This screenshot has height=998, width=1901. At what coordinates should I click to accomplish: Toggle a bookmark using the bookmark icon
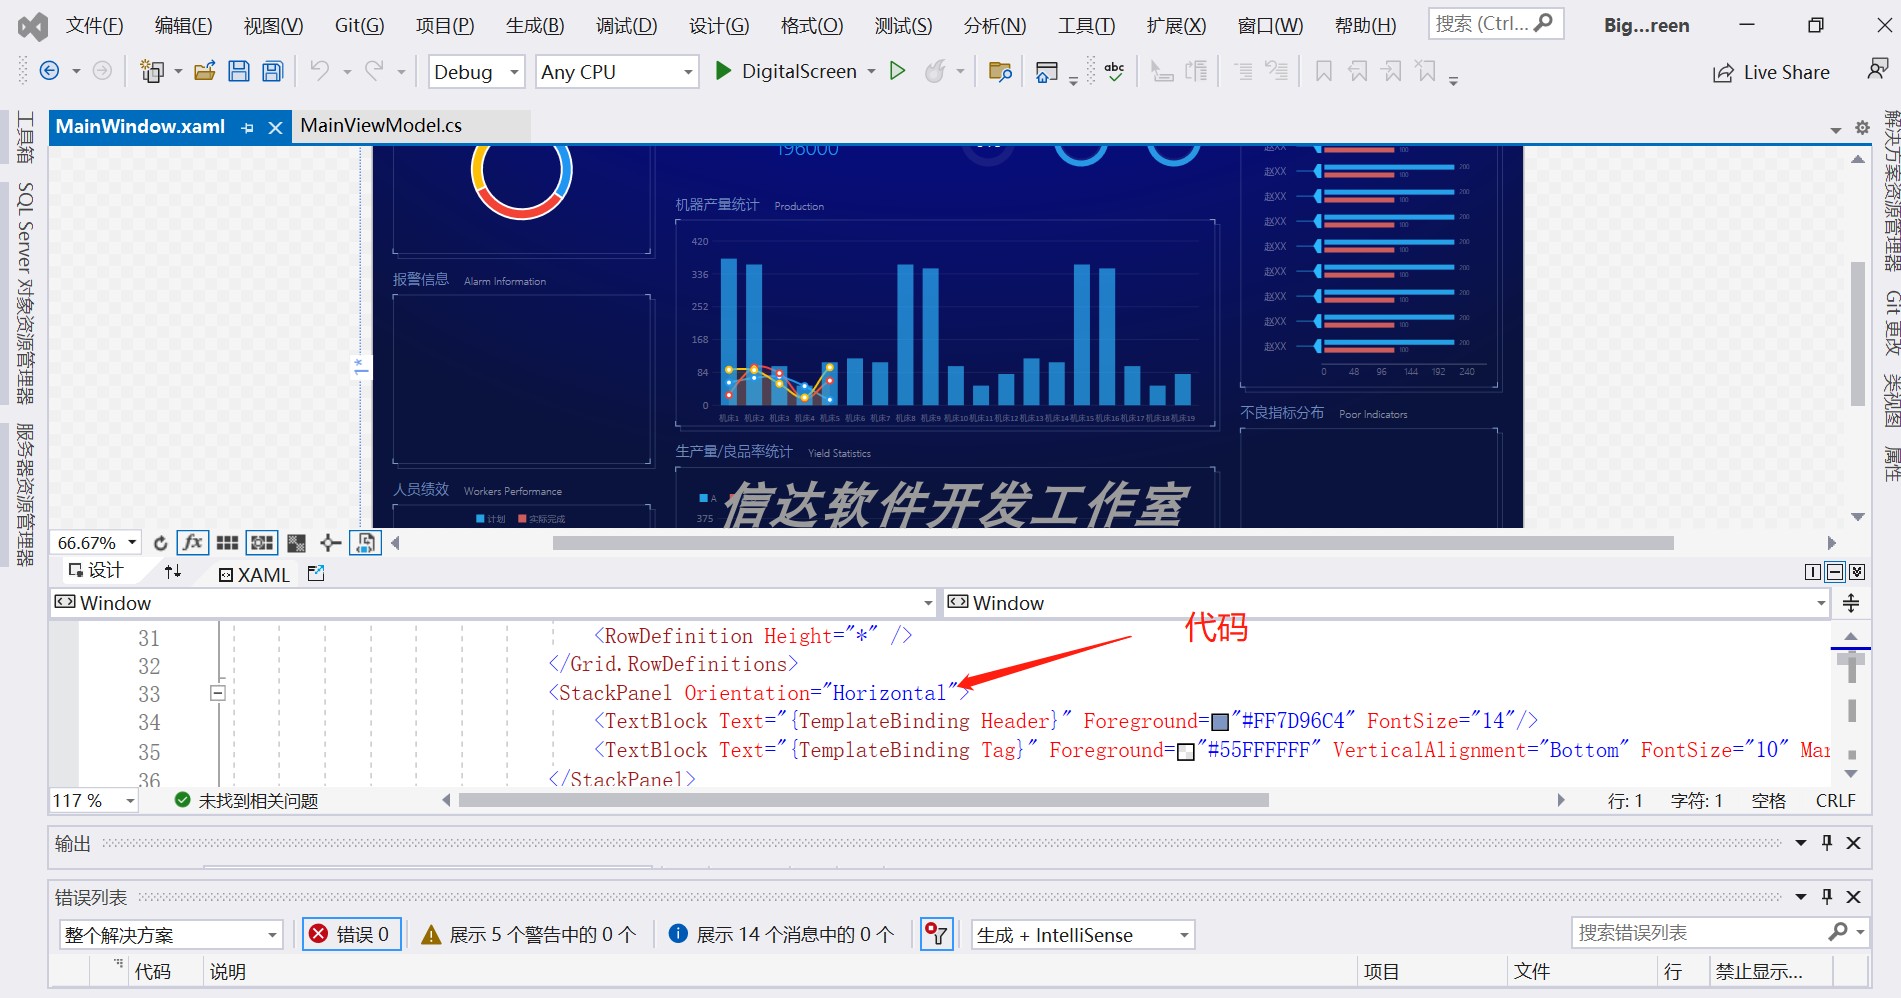click(x=1323, y=71)
